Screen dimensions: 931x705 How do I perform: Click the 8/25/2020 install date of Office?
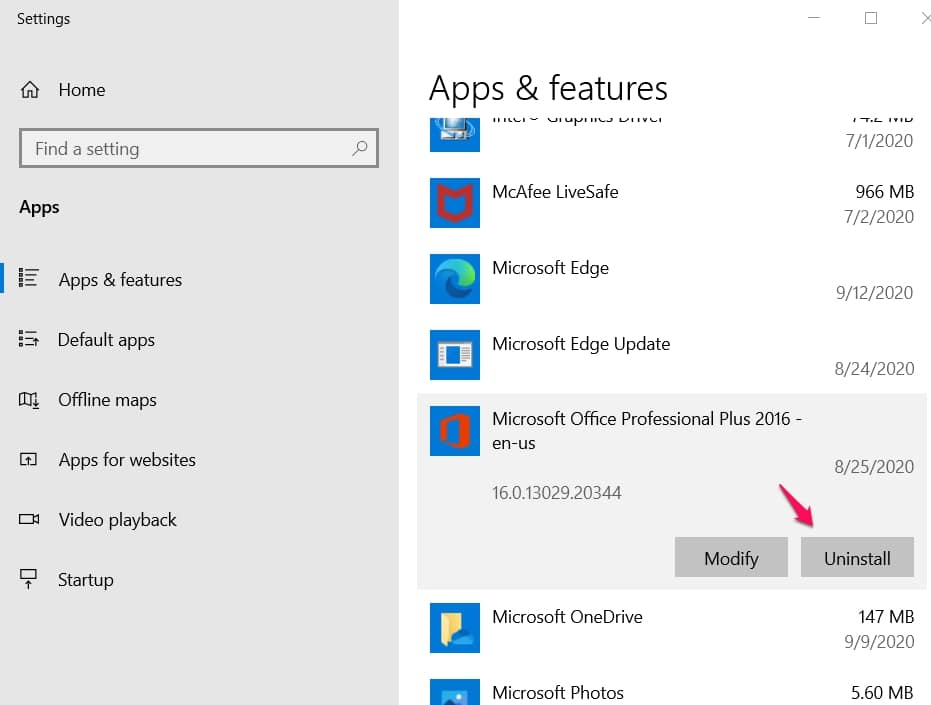point(873,467)
